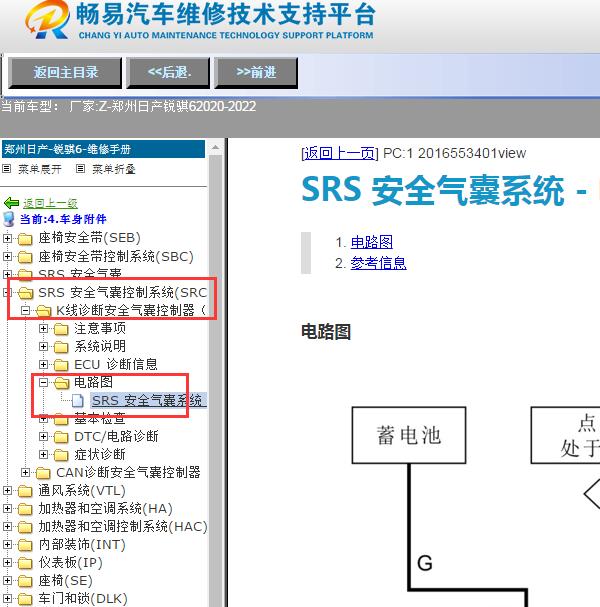
Task: Select the DTC/电路诊断 tree label
Action: coord(116,437)
